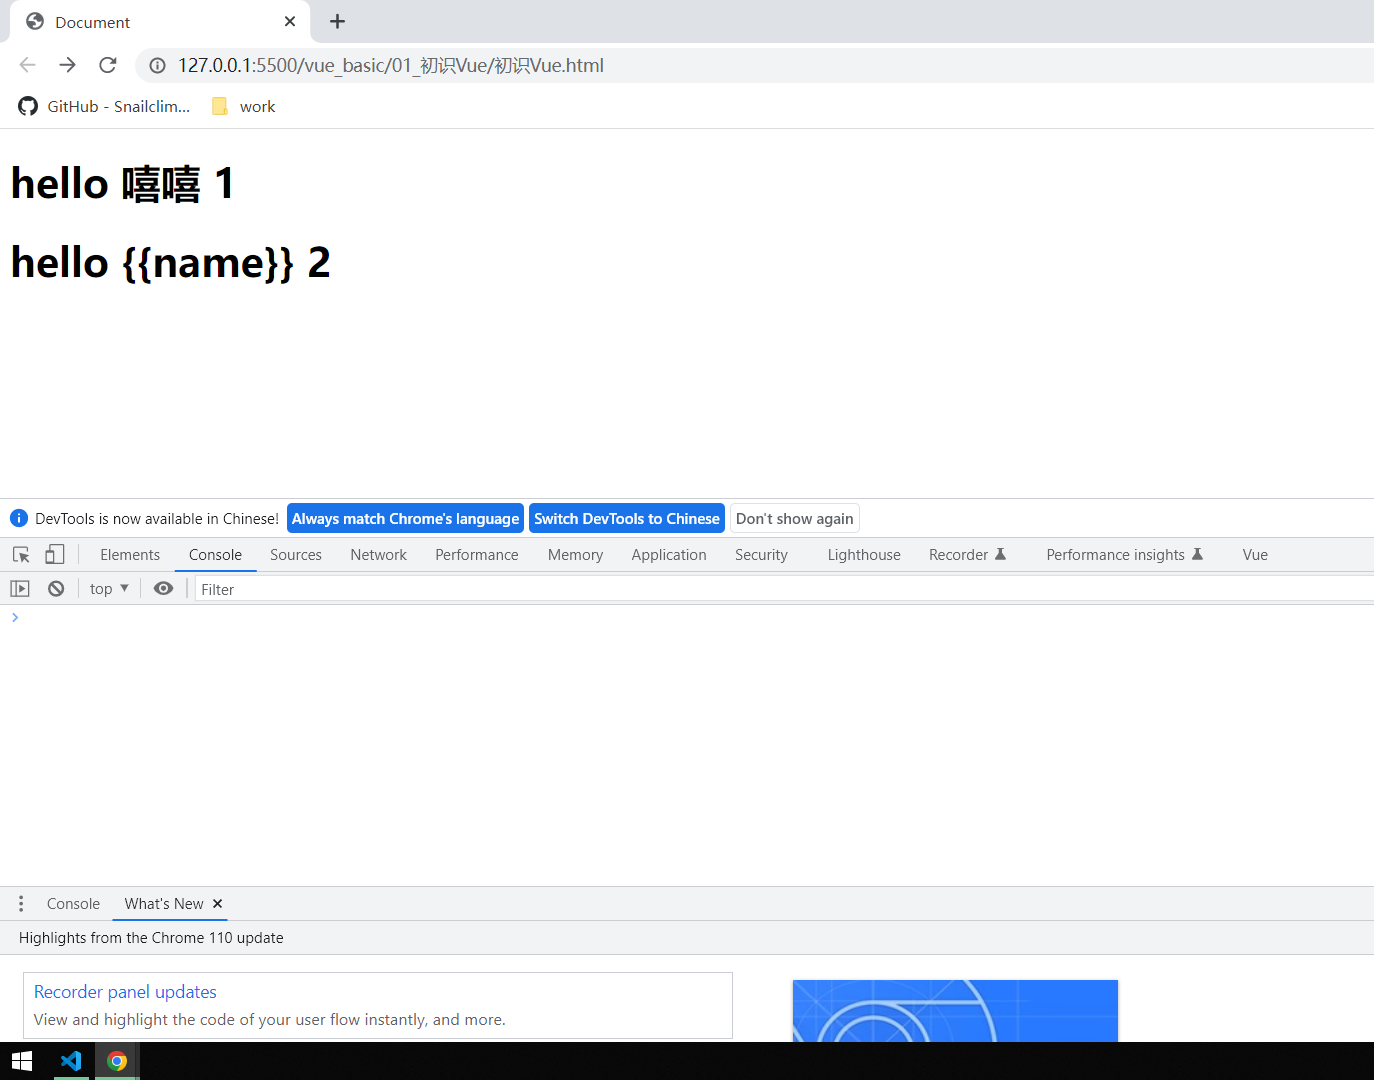Open the Recorder panel updates link
The image size is (1374, 1080).
[125, 992]
